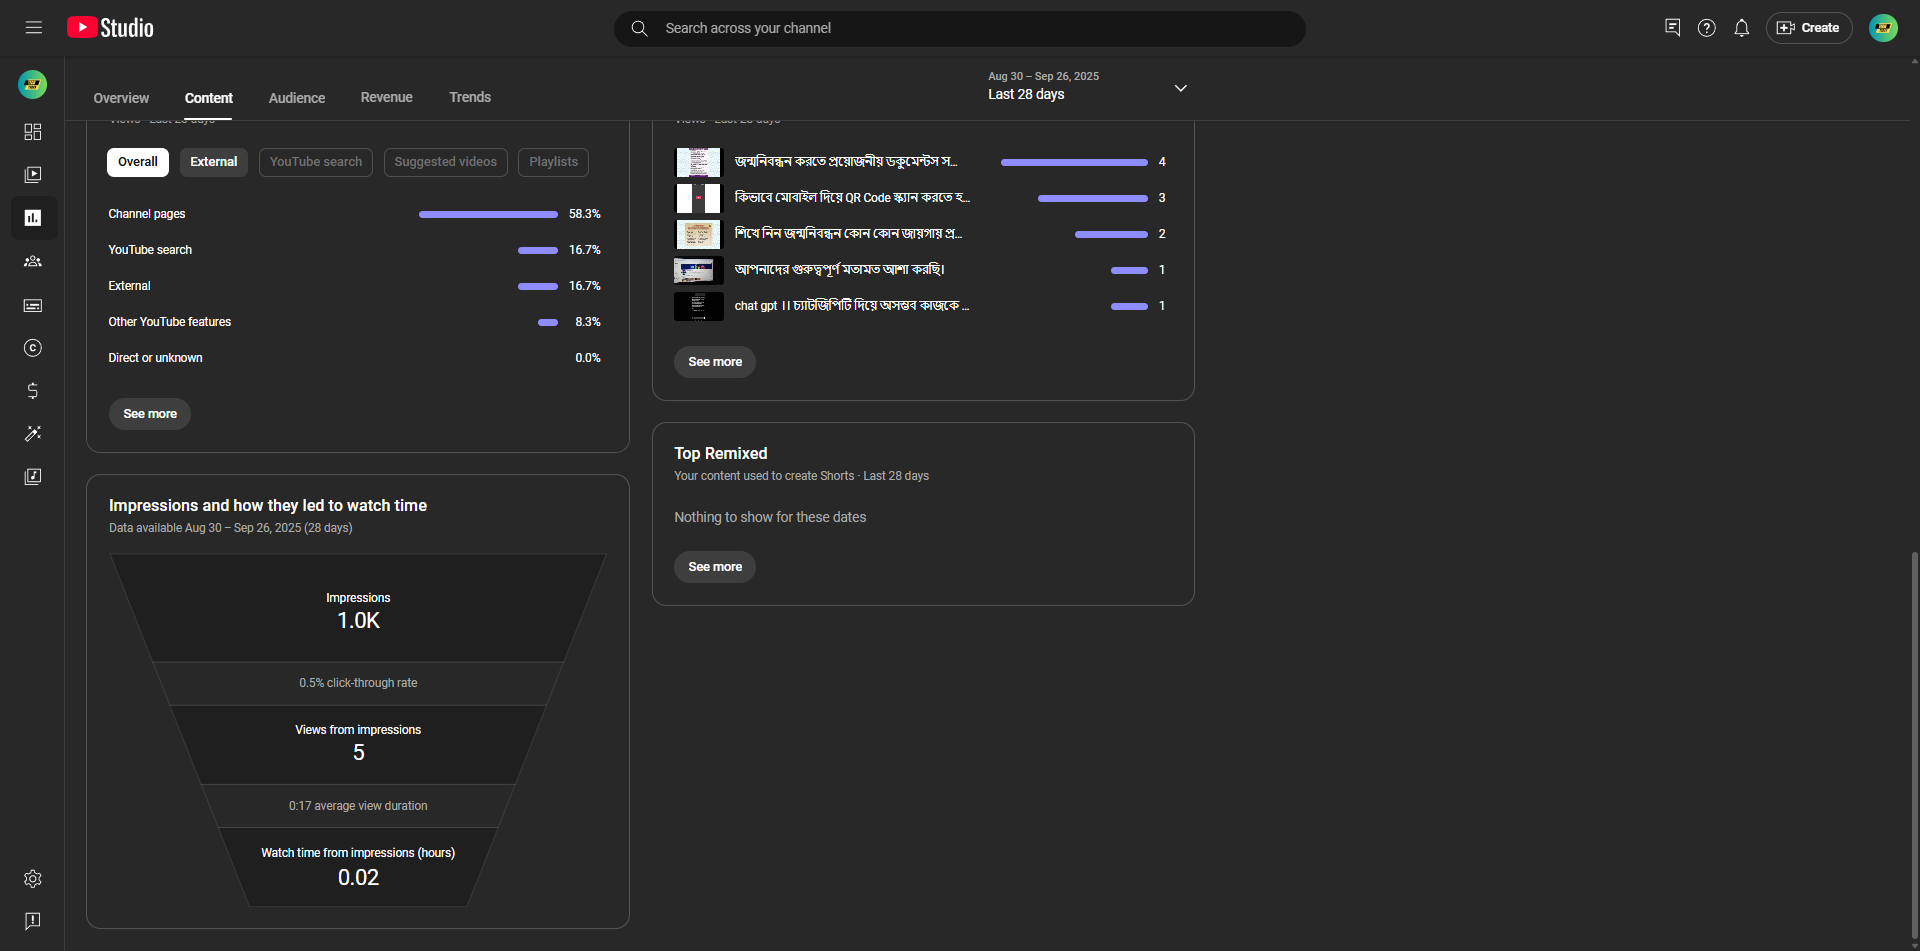Select the Suggested videos filter chip

445,162
